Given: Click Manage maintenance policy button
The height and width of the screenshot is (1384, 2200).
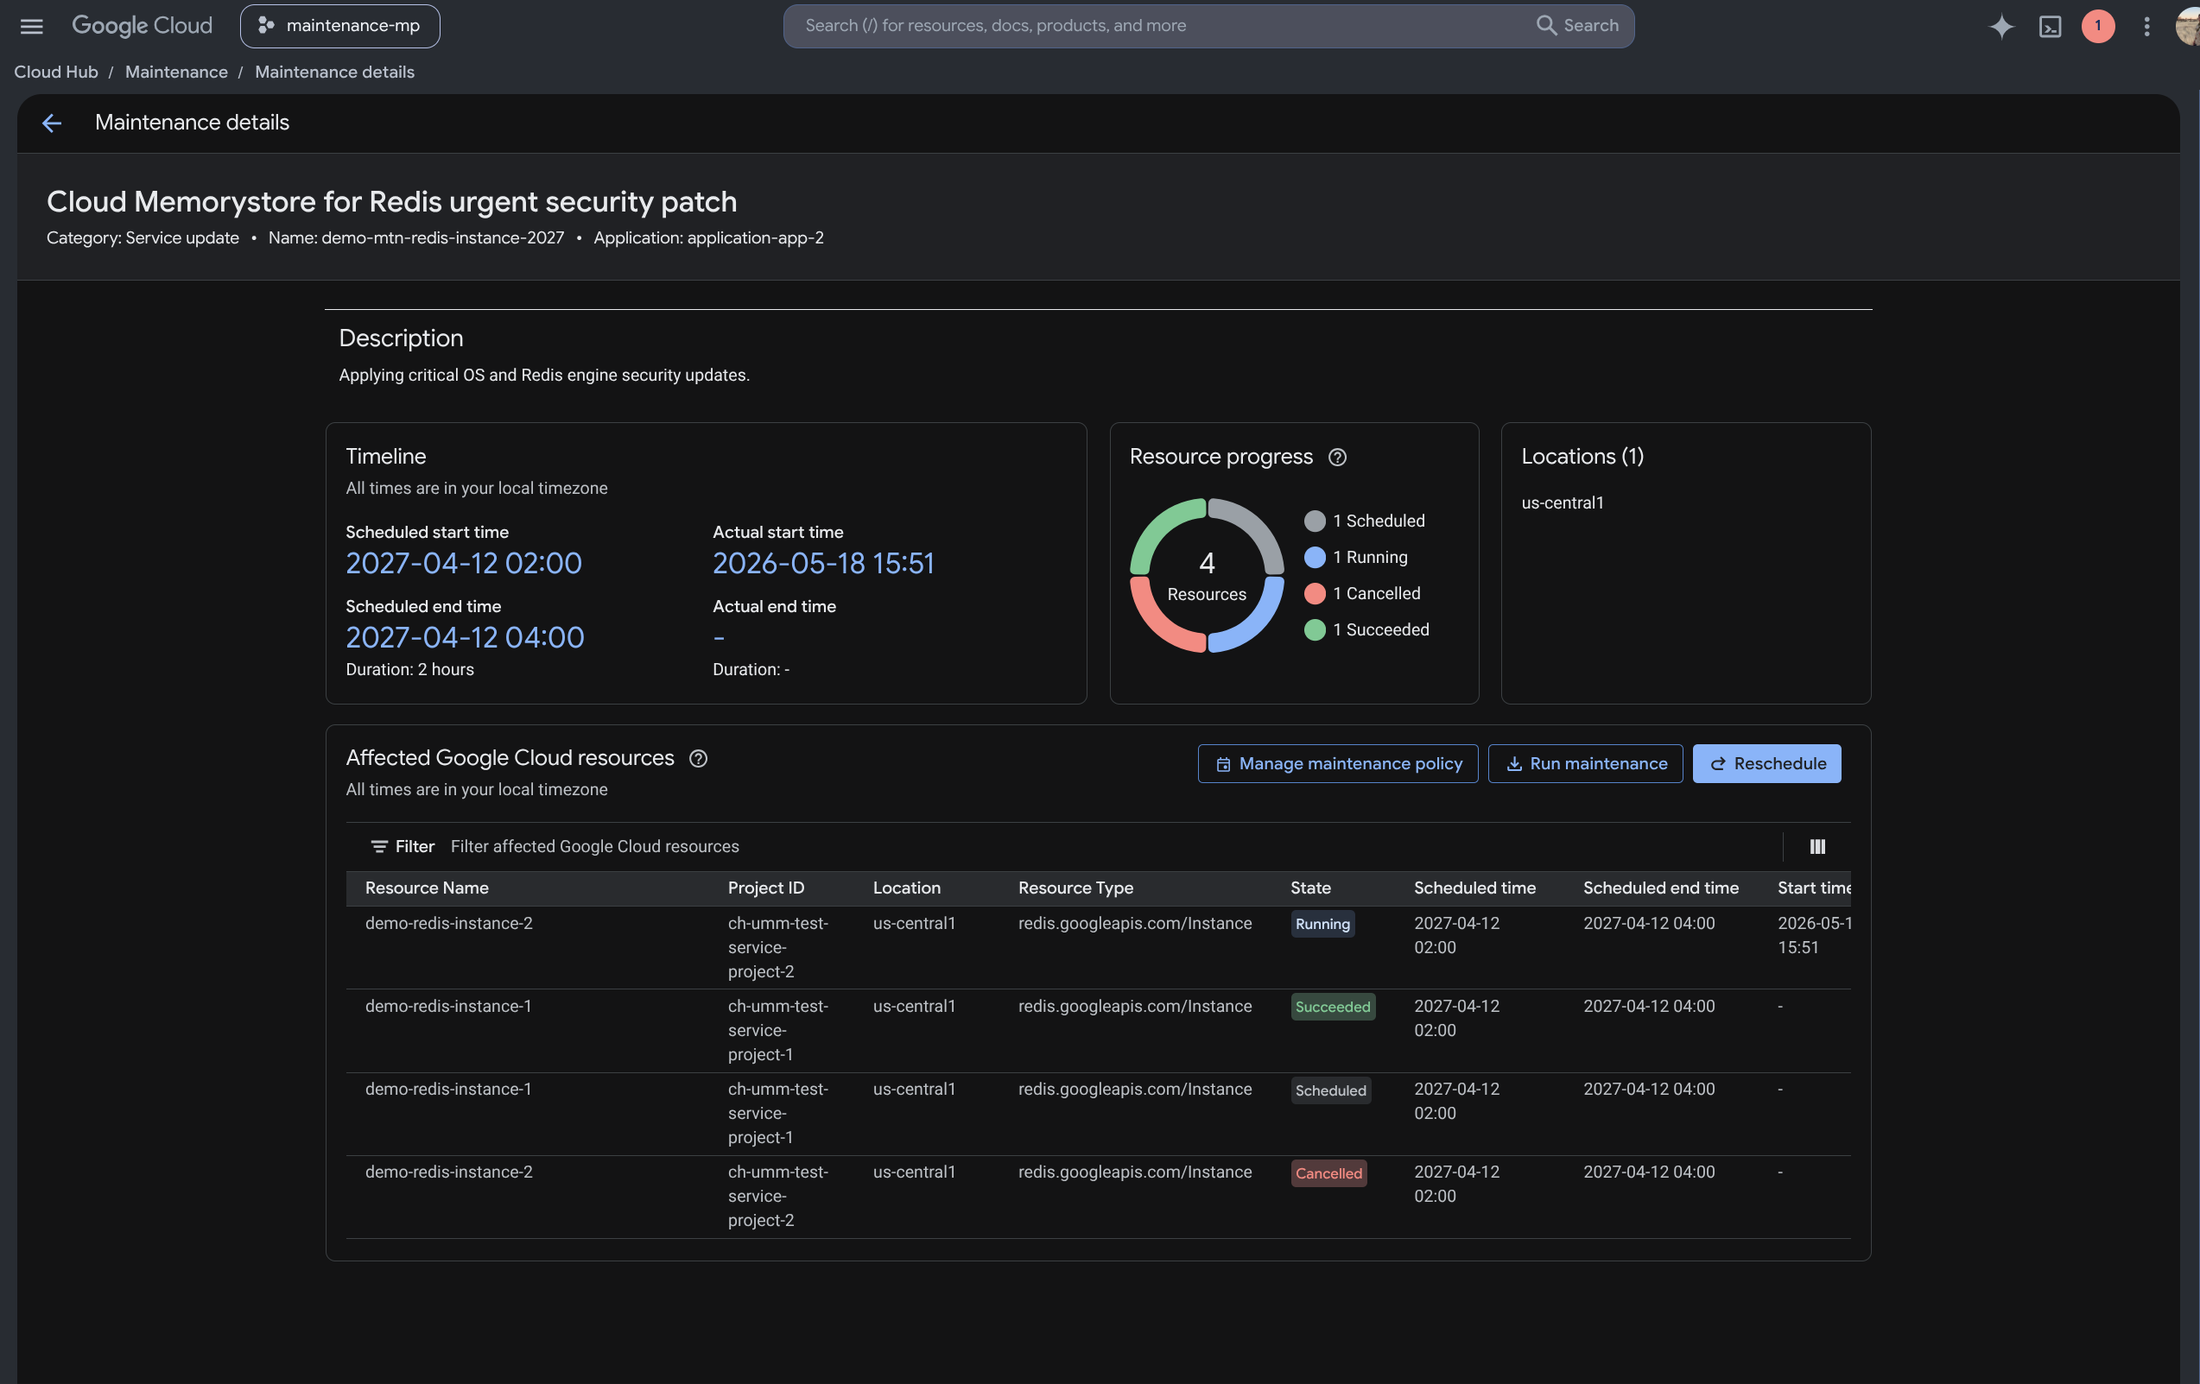Looking at the screenshot, I should (x=1338, y=764).
